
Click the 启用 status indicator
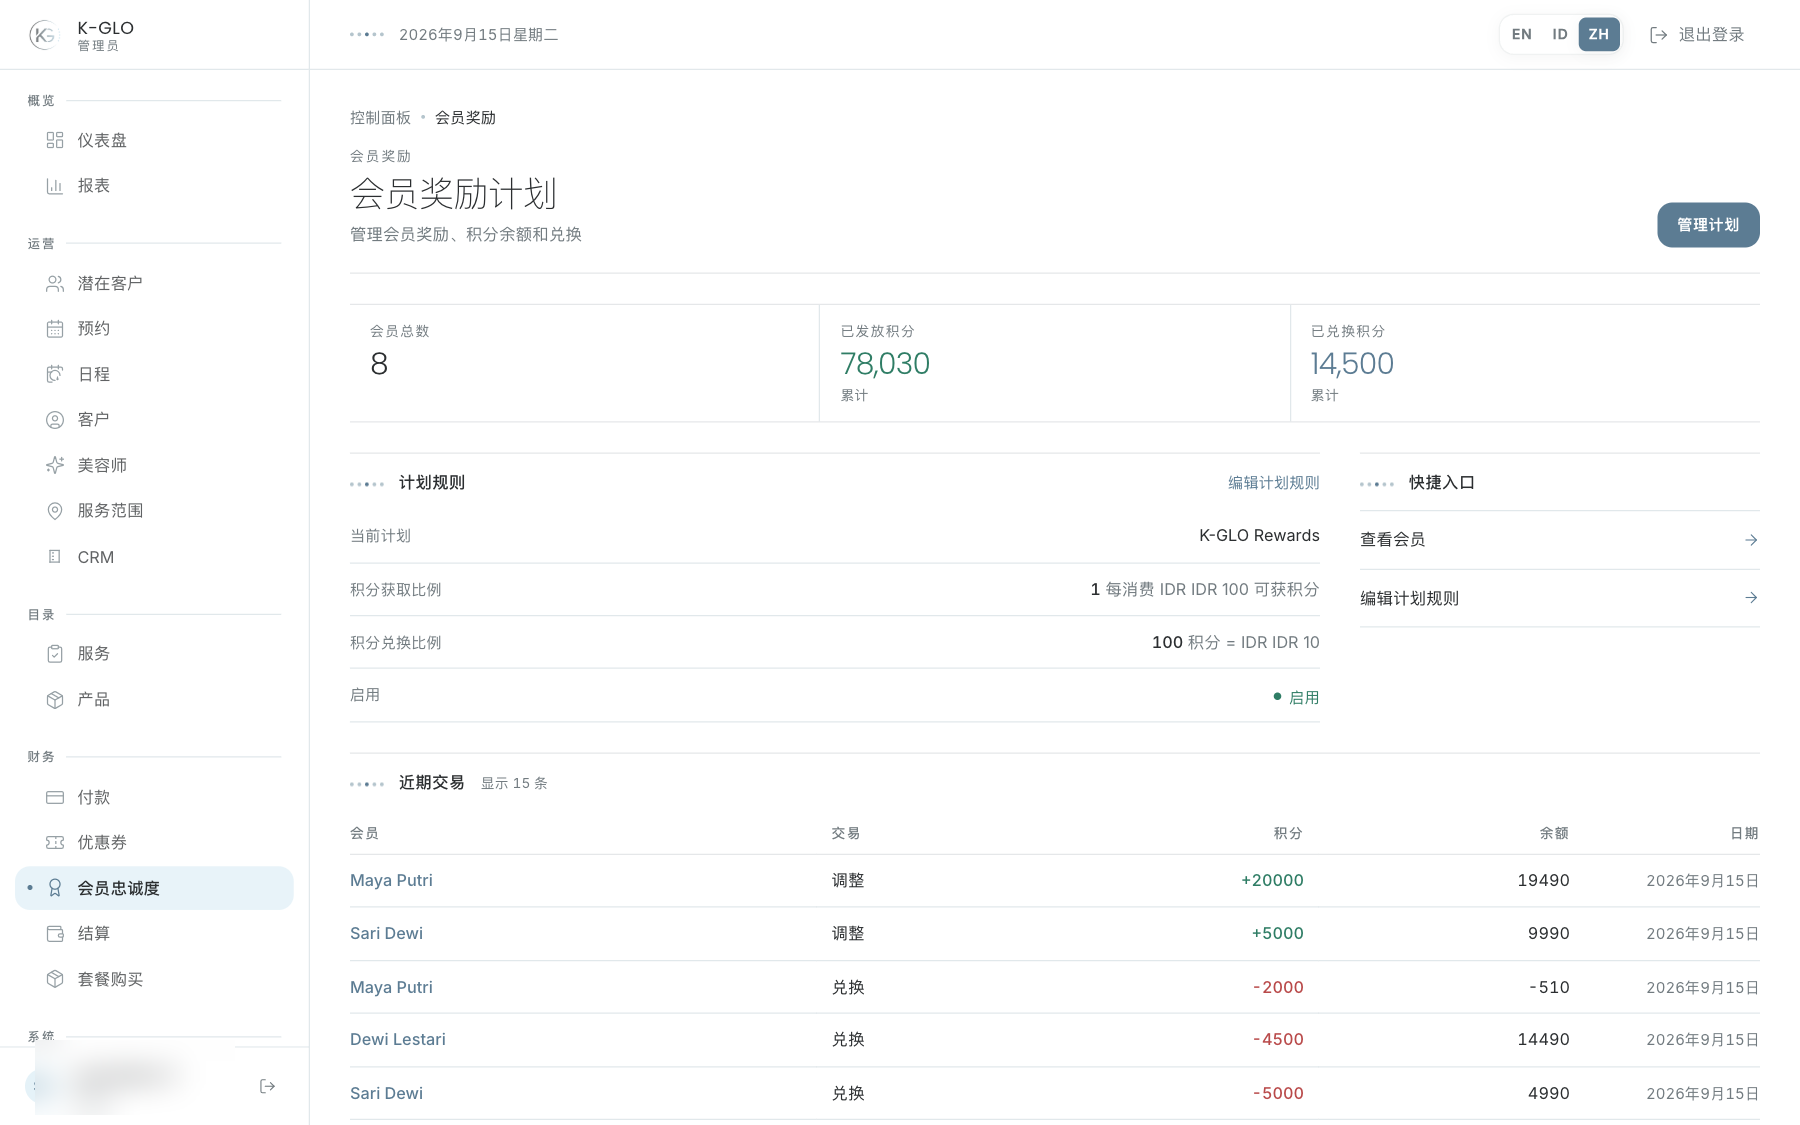click(x=1296, y=698)
